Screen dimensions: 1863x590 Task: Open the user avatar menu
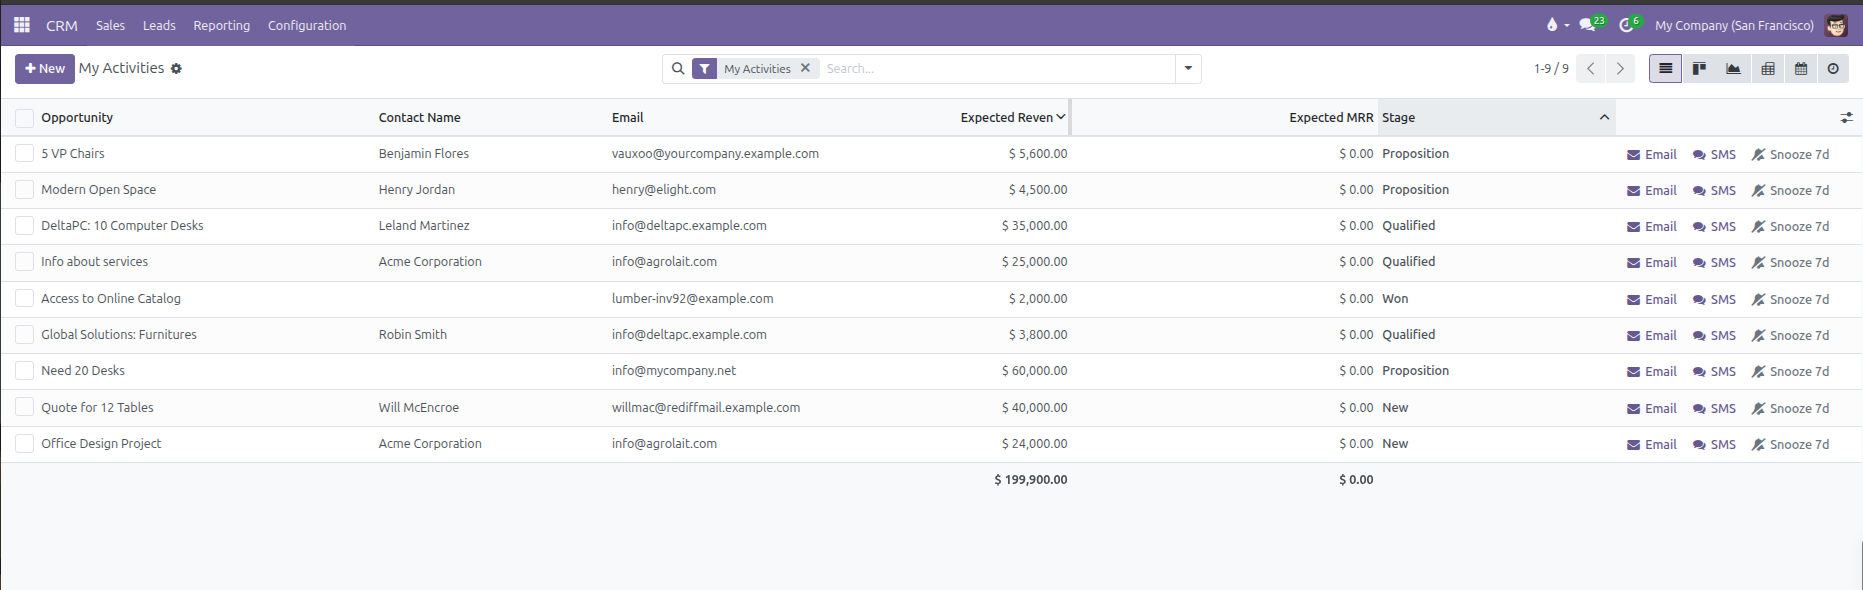tap(1836, 25)
